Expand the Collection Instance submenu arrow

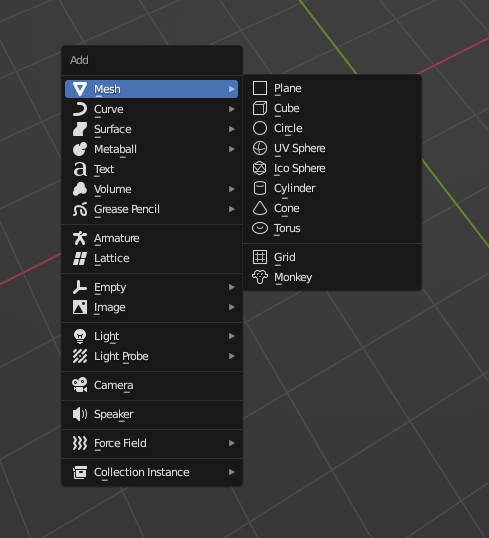(x=232, y=472)
